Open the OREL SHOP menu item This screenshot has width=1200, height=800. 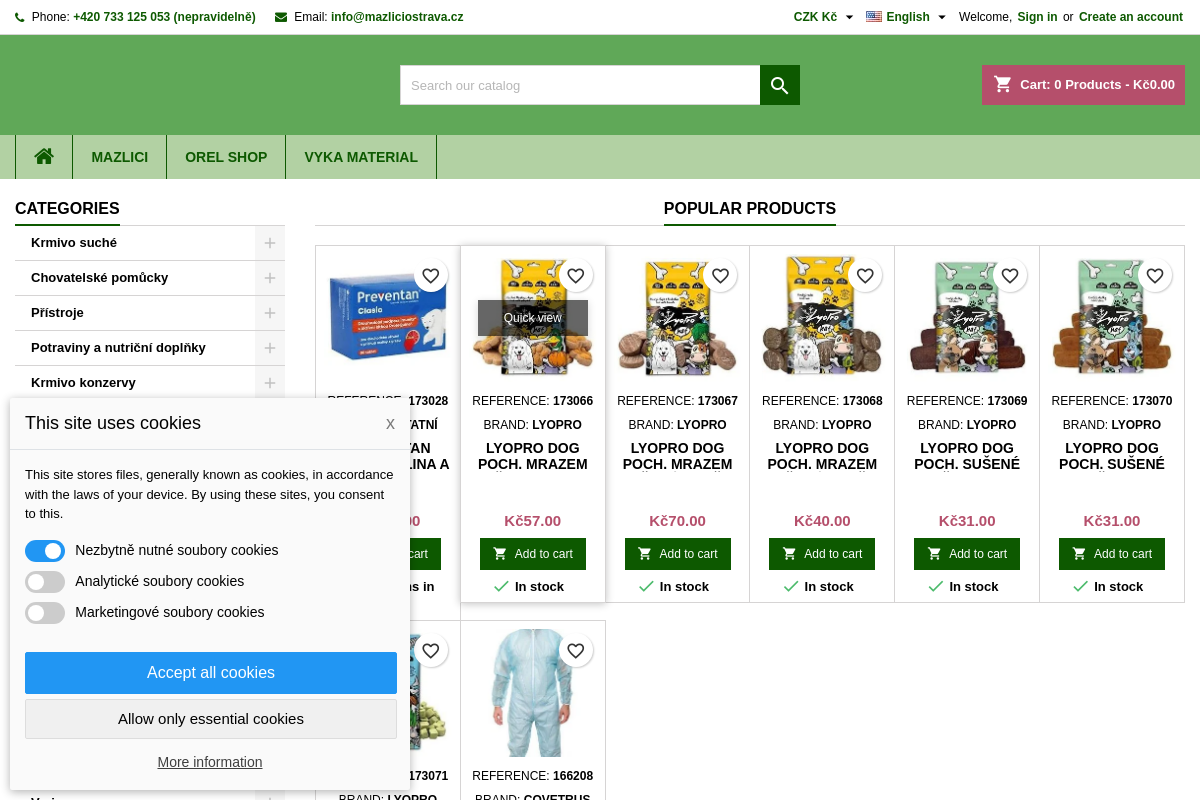[226, 157]
